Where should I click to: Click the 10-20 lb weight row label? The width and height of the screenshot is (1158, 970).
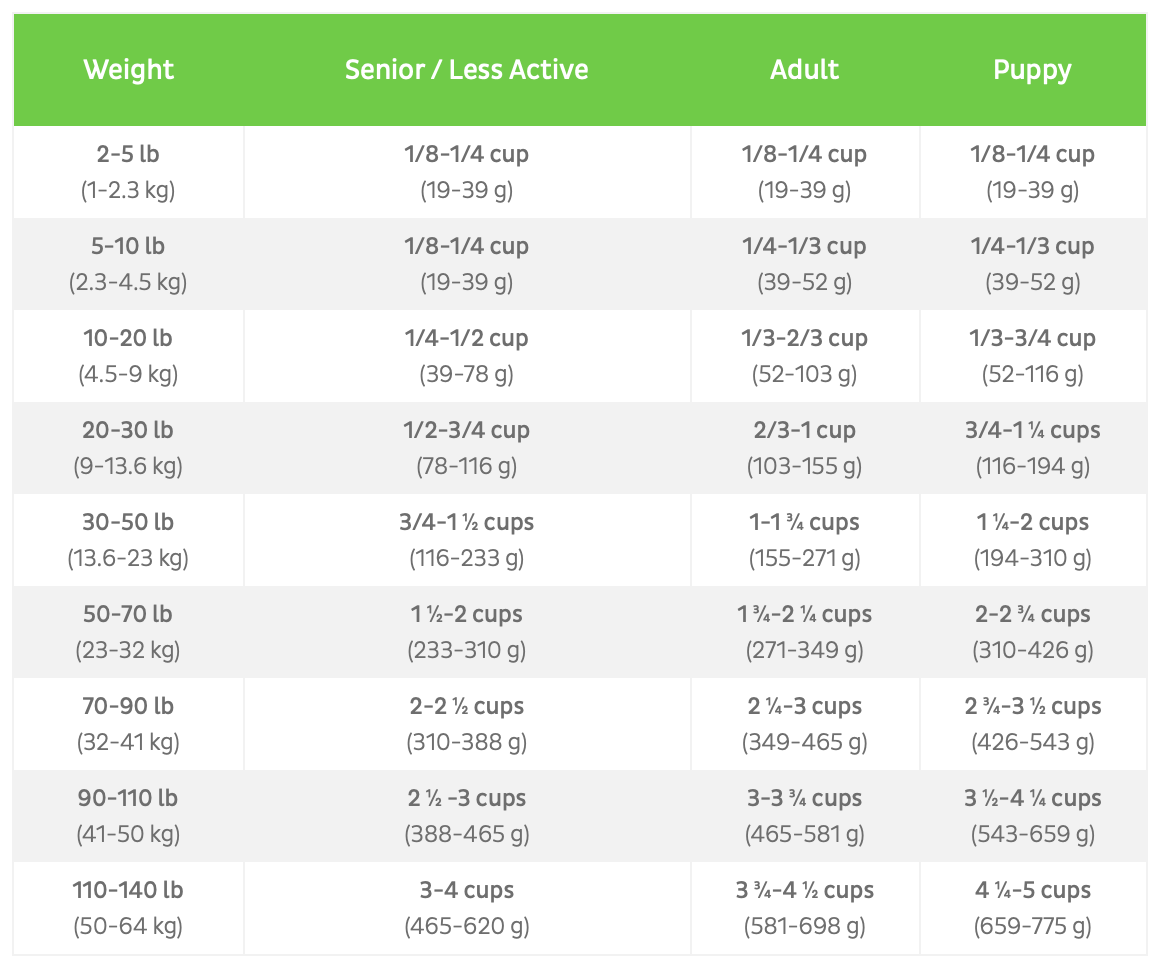[128, 356]
